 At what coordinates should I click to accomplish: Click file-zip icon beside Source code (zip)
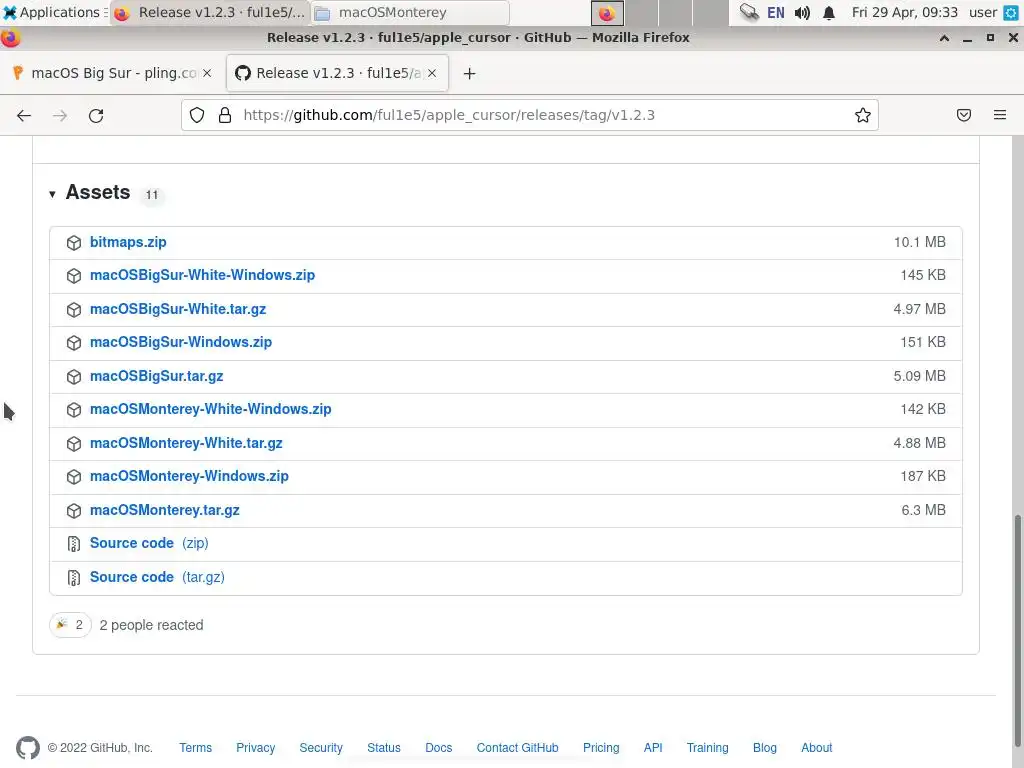click(74, 544)
